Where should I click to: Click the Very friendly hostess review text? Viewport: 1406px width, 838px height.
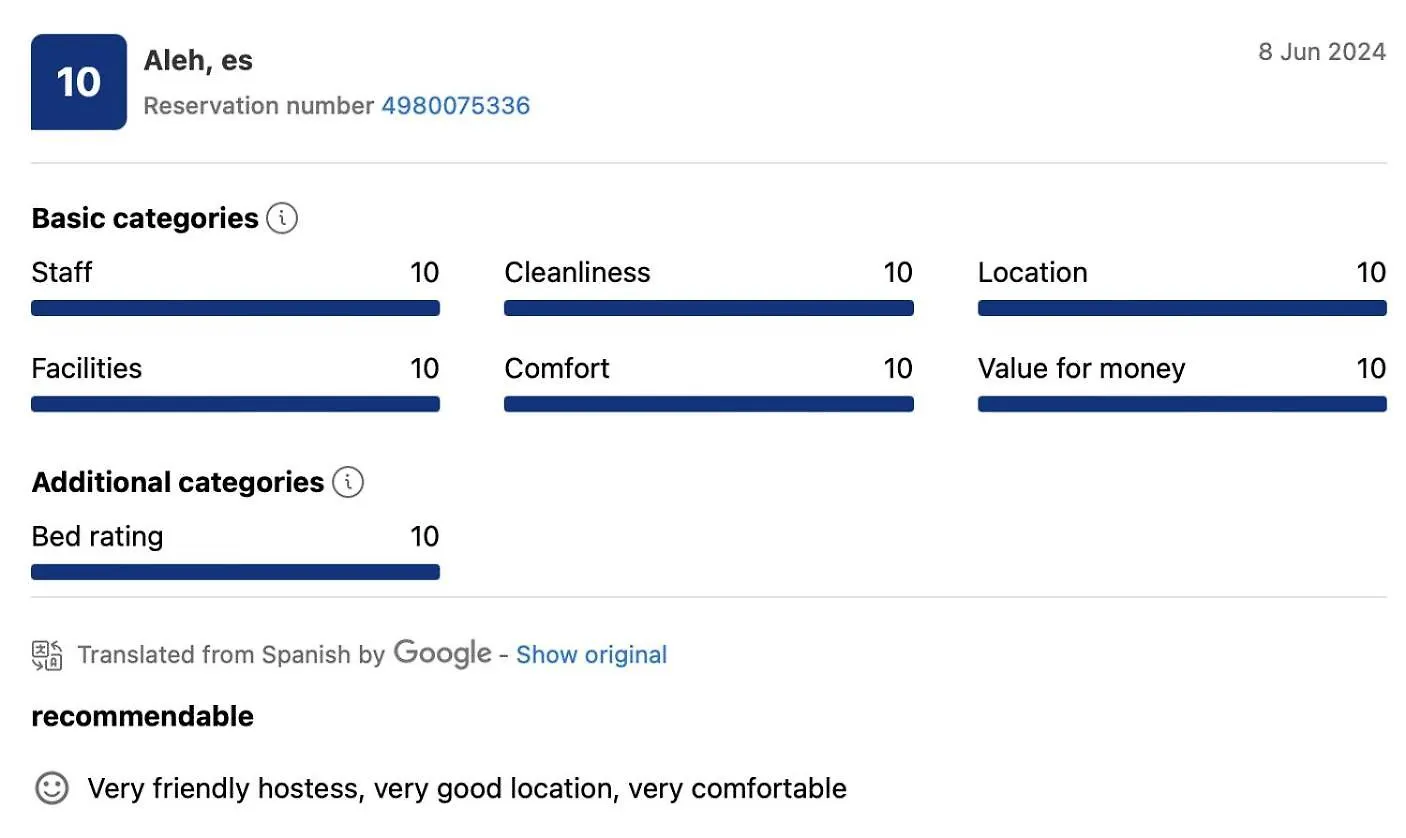coord(467,788)
